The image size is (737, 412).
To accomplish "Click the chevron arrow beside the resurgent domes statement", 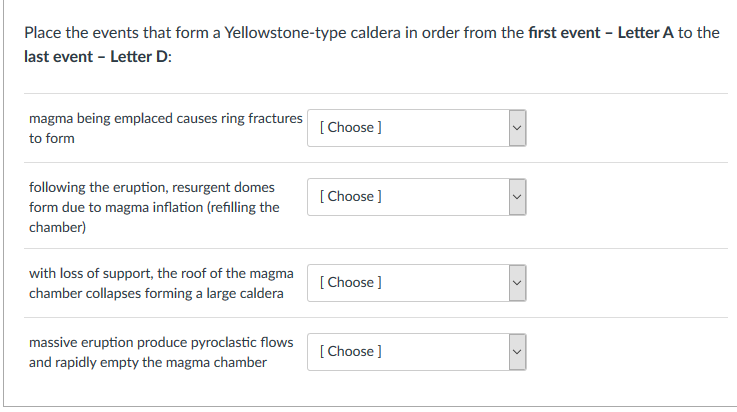I will [516, 196].
